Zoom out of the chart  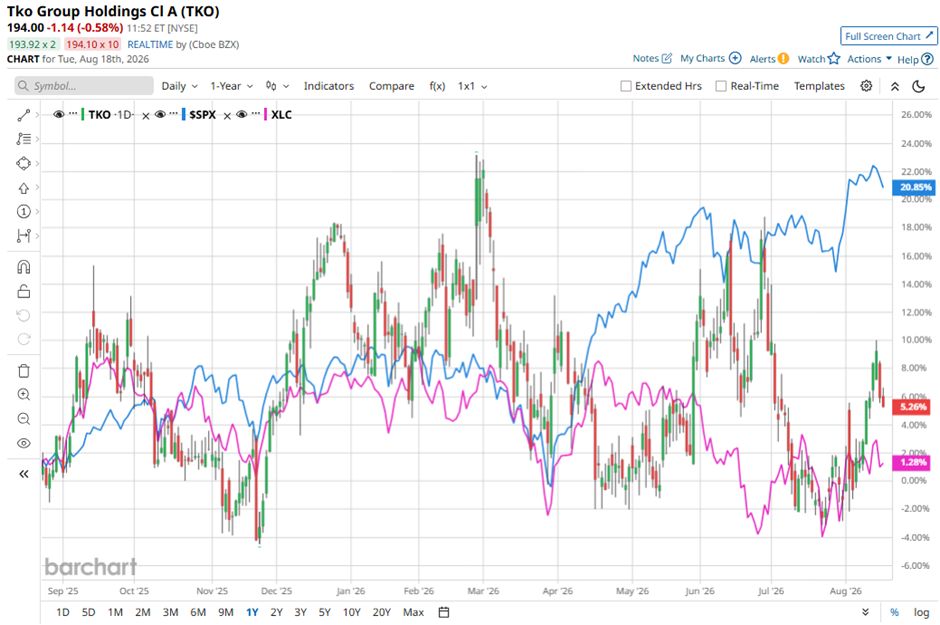pyautogui.click(x=23, y=419)
